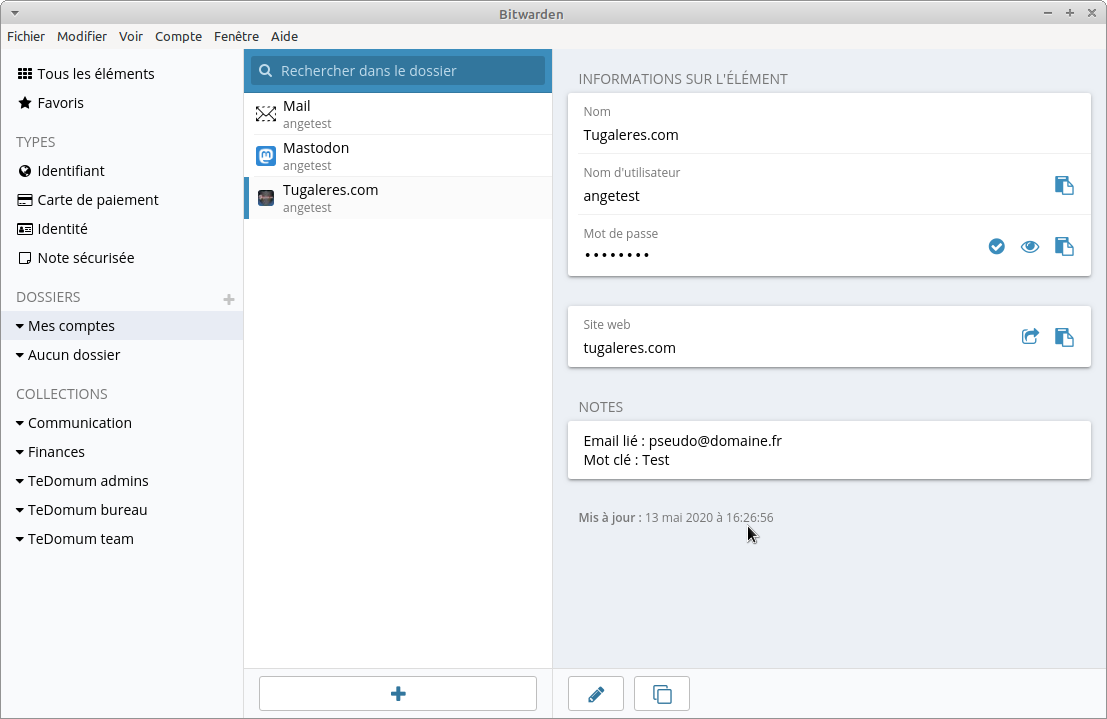The width and height of the screenshot is (1107, 719).
Task: Open the Fichier menu
Action: click(26, 36)
